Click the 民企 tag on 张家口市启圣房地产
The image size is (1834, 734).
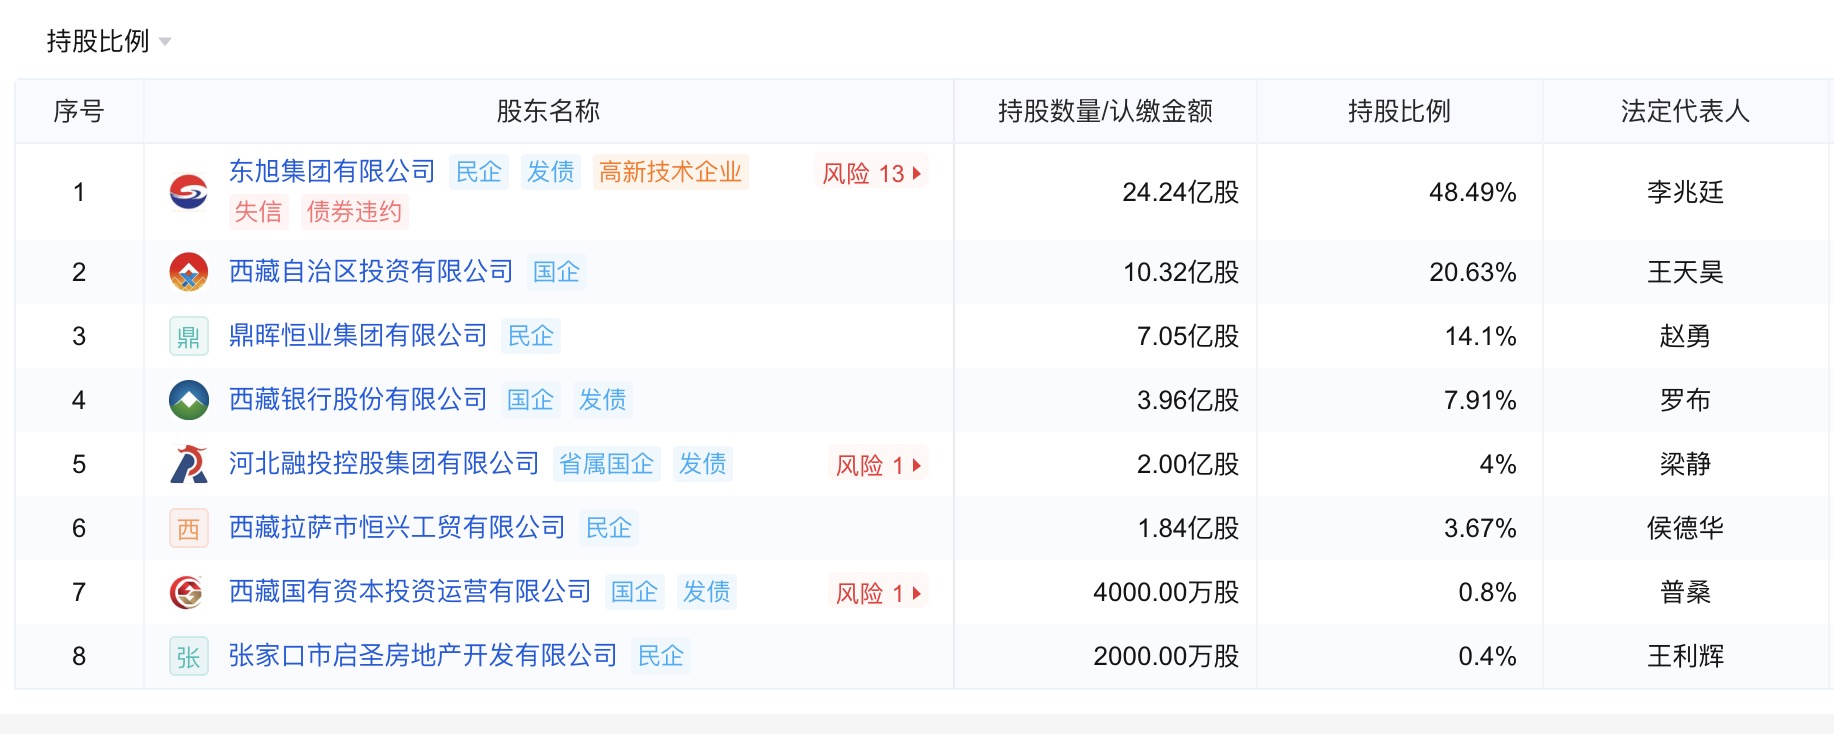[x=660, y=656]
